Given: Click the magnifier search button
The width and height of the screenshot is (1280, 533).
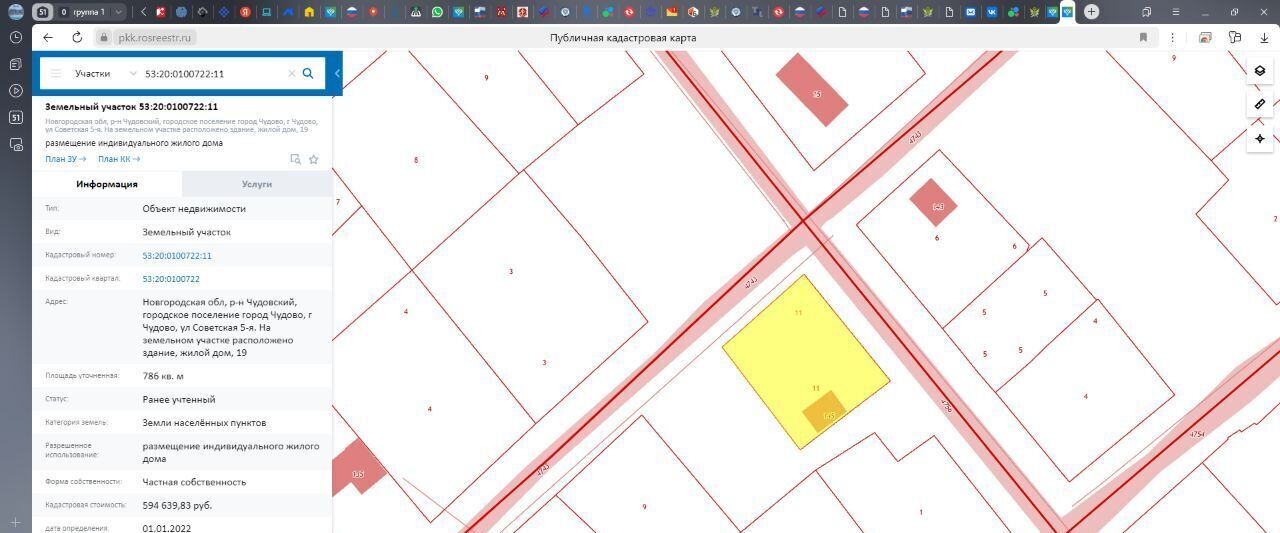Looking at the screenshot, I should click(x=308, y=73).
